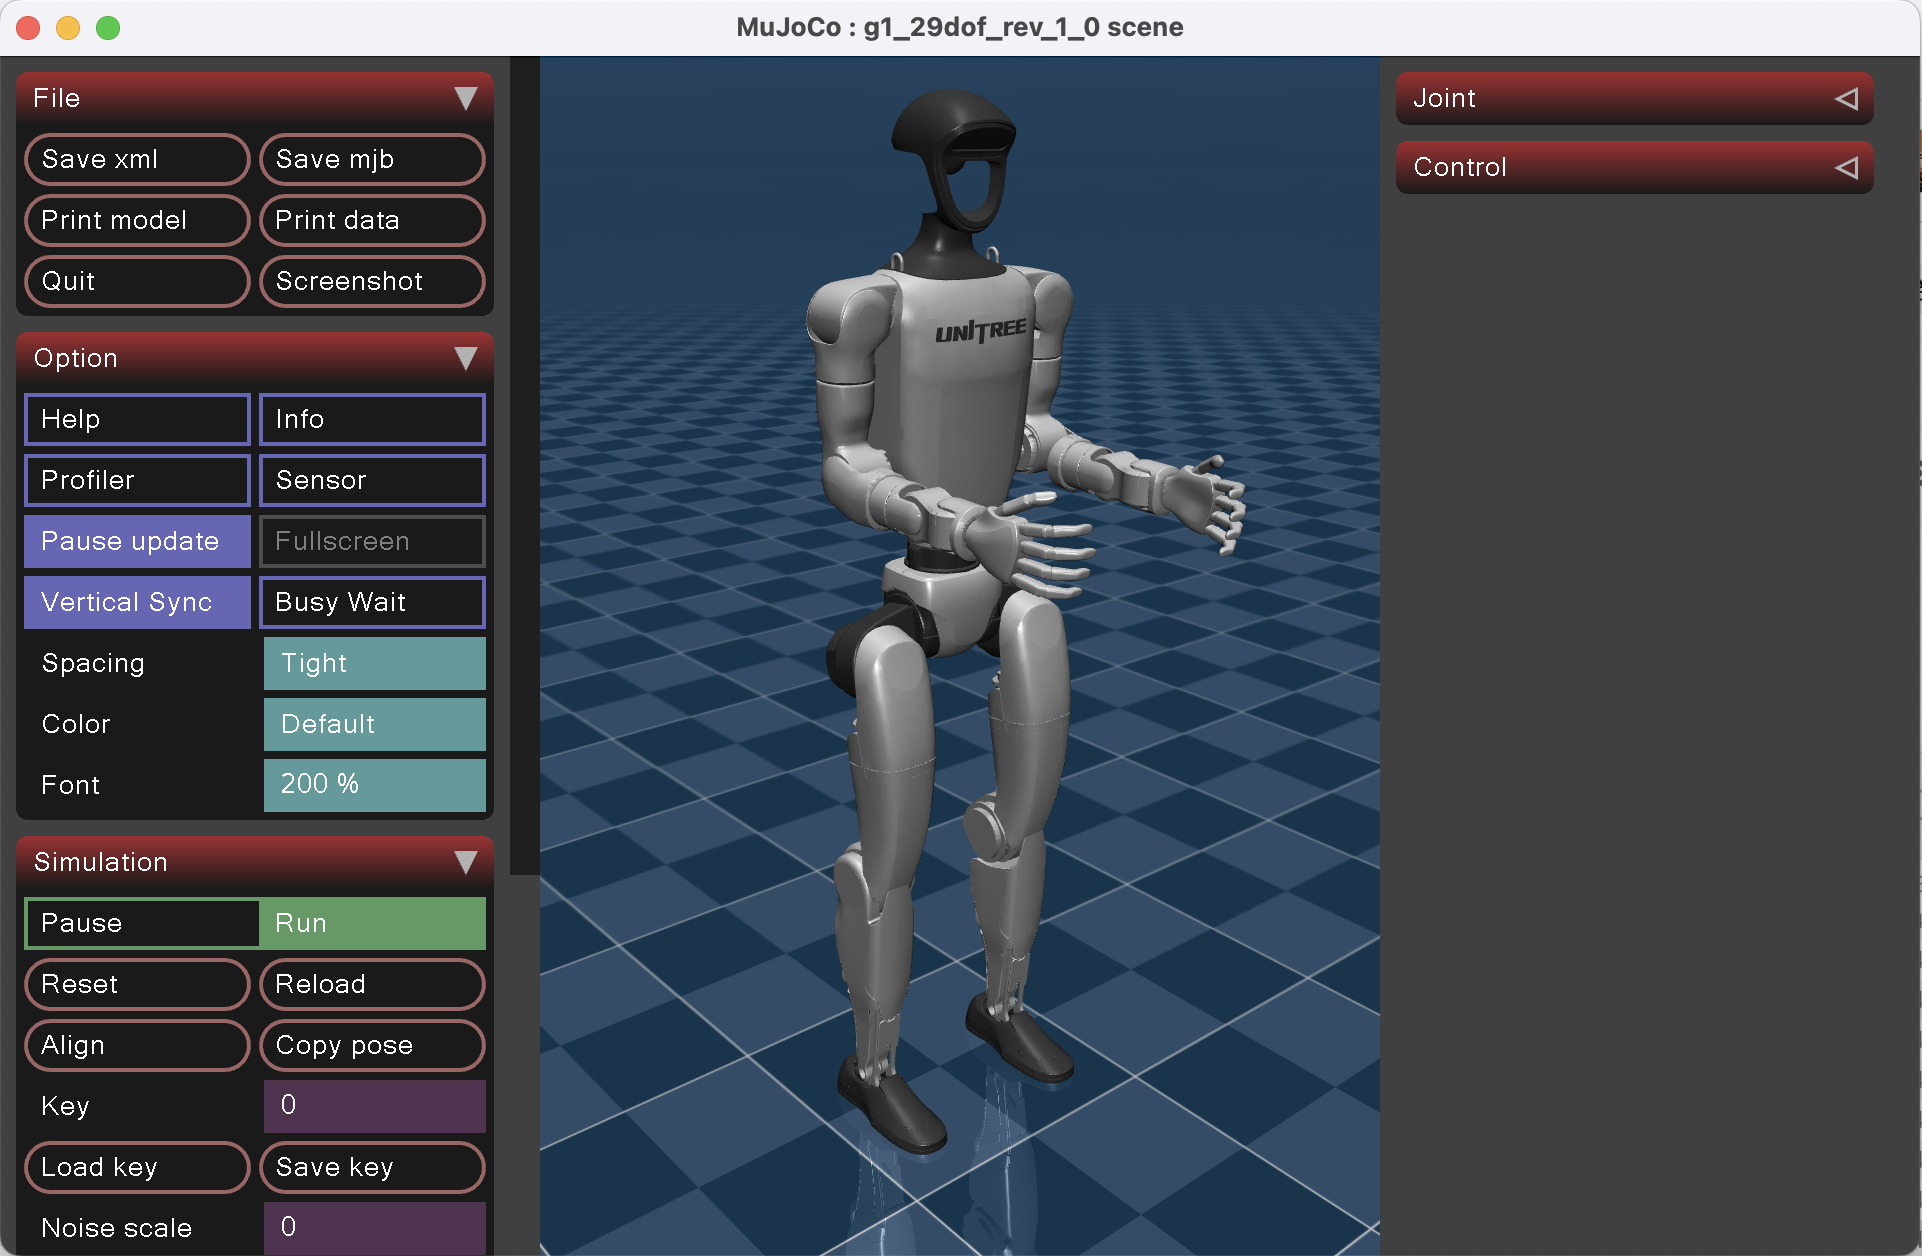Expand the Joint panel arrow
Screen dimensions: 1922x1256
click(x=1847, y=98)
